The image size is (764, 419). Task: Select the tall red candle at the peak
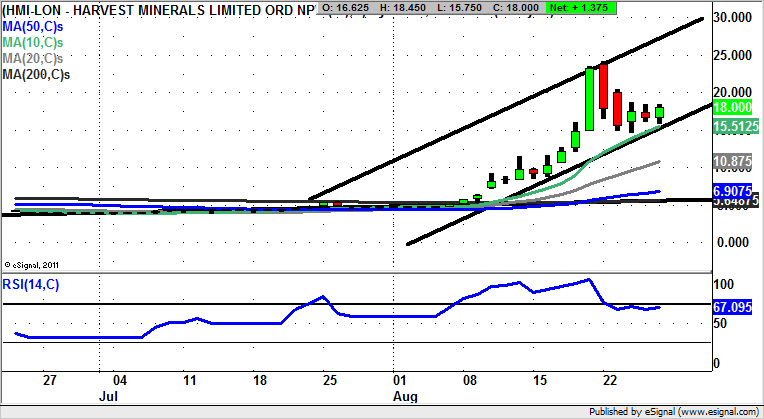pos(604,87)
